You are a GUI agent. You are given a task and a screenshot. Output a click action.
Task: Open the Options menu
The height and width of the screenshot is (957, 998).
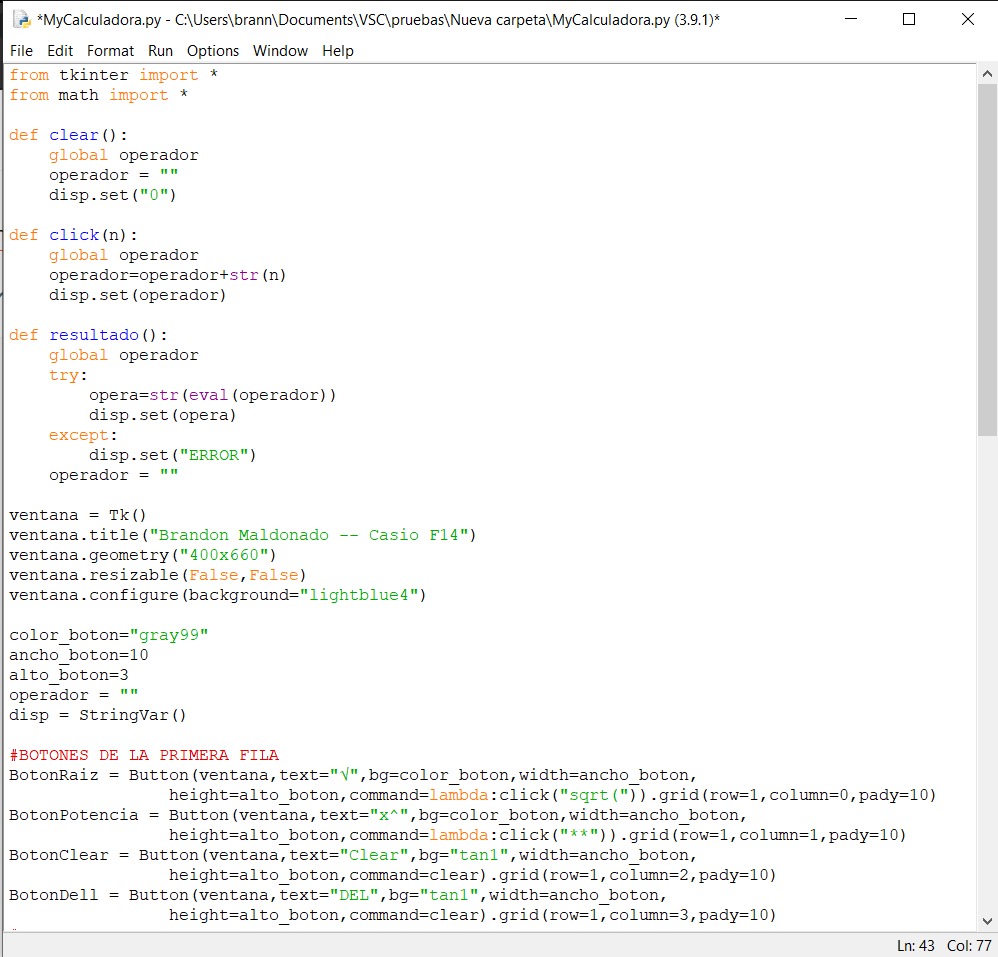tap(213, 50)
